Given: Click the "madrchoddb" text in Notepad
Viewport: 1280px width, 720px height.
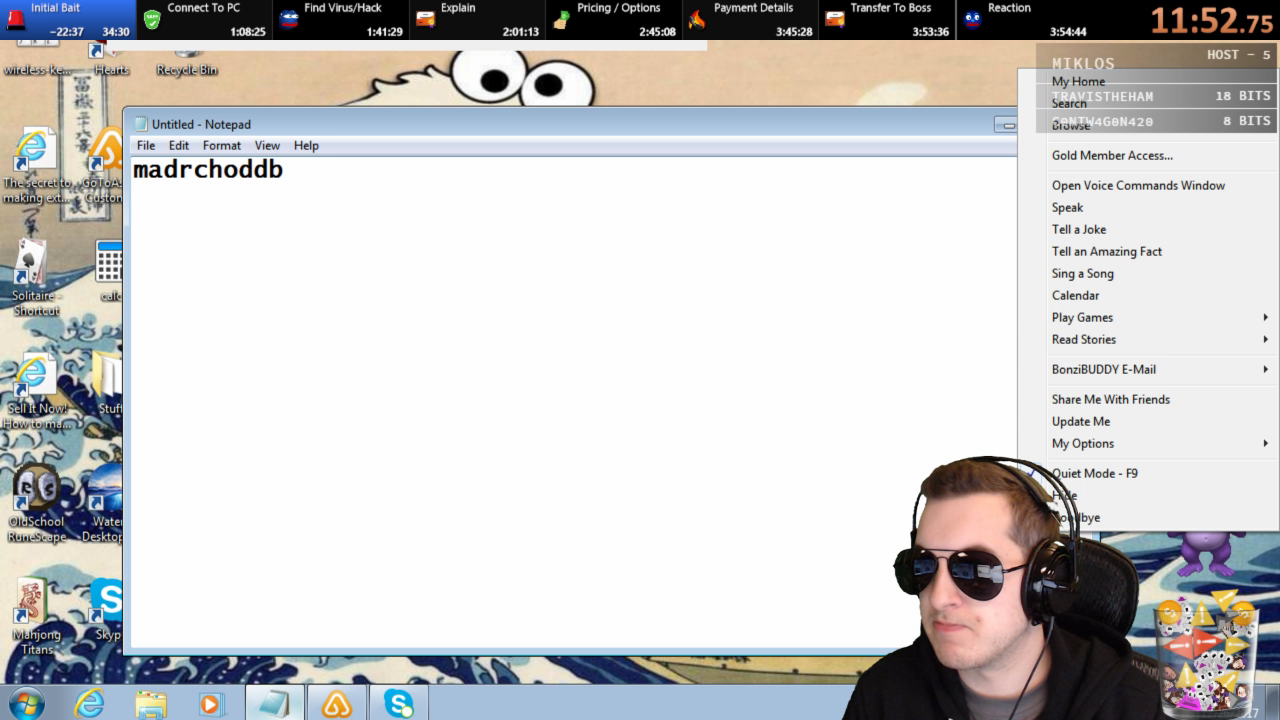Looking at the screenshot, I should point(208,169).
